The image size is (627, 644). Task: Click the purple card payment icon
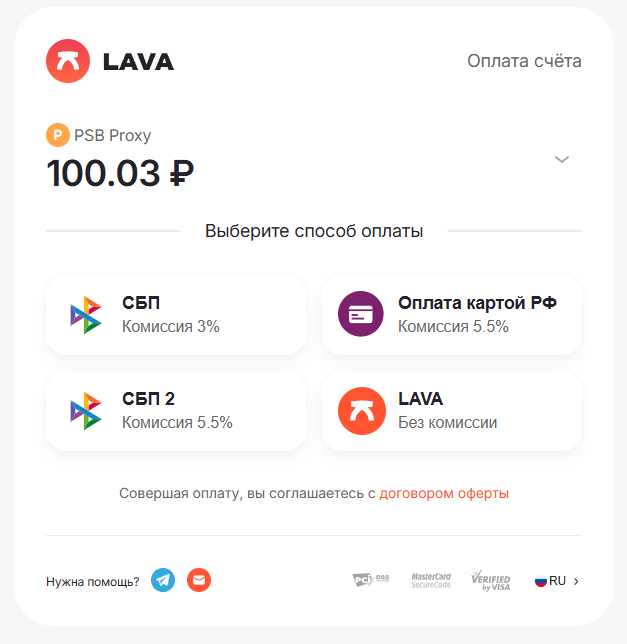pyautogui.click(x=361, y=314)
